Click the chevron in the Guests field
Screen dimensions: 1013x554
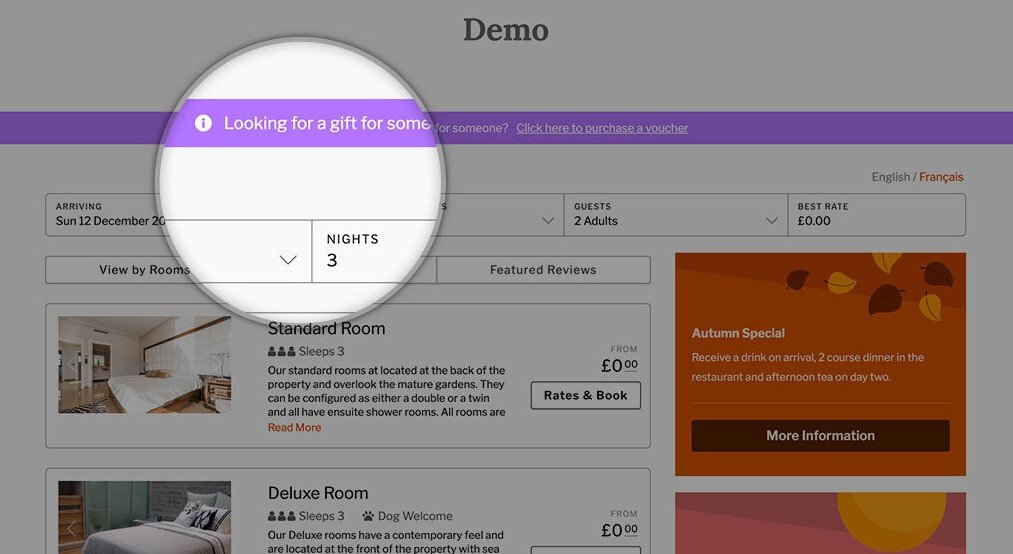tap(771, 221)
